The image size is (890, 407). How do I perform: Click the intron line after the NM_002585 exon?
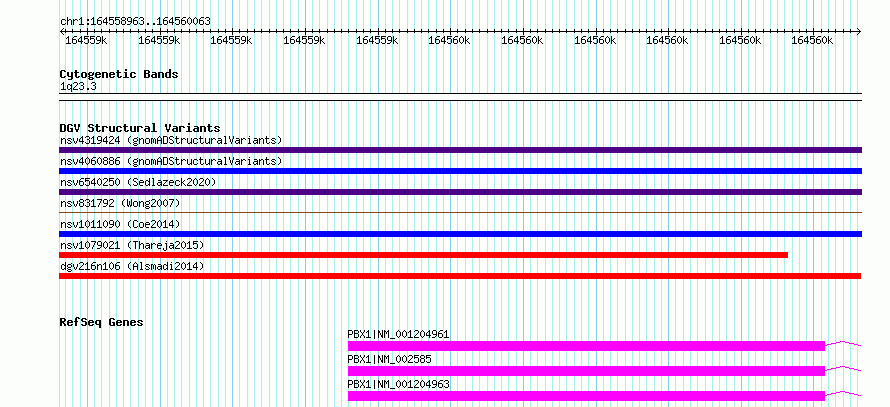(843, 368)
